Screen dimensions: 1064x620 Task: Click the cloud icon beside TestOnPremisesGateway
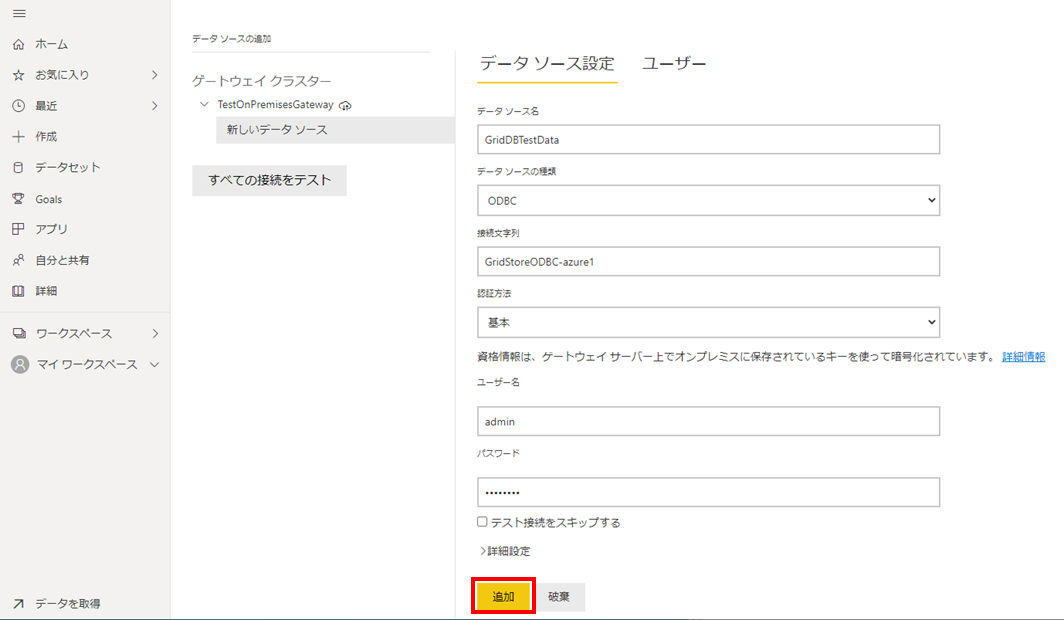pos(345,105)
